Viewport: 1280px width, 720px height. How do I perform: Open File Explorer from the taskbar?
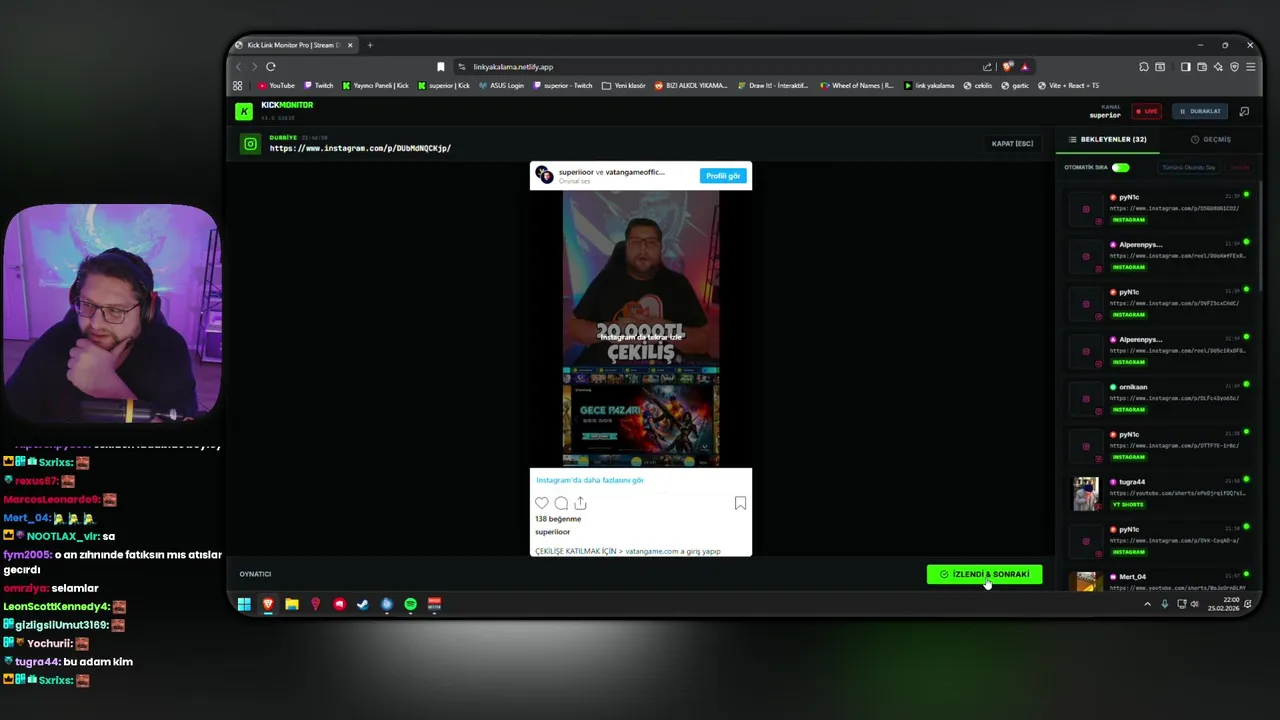tap(292, 604)
